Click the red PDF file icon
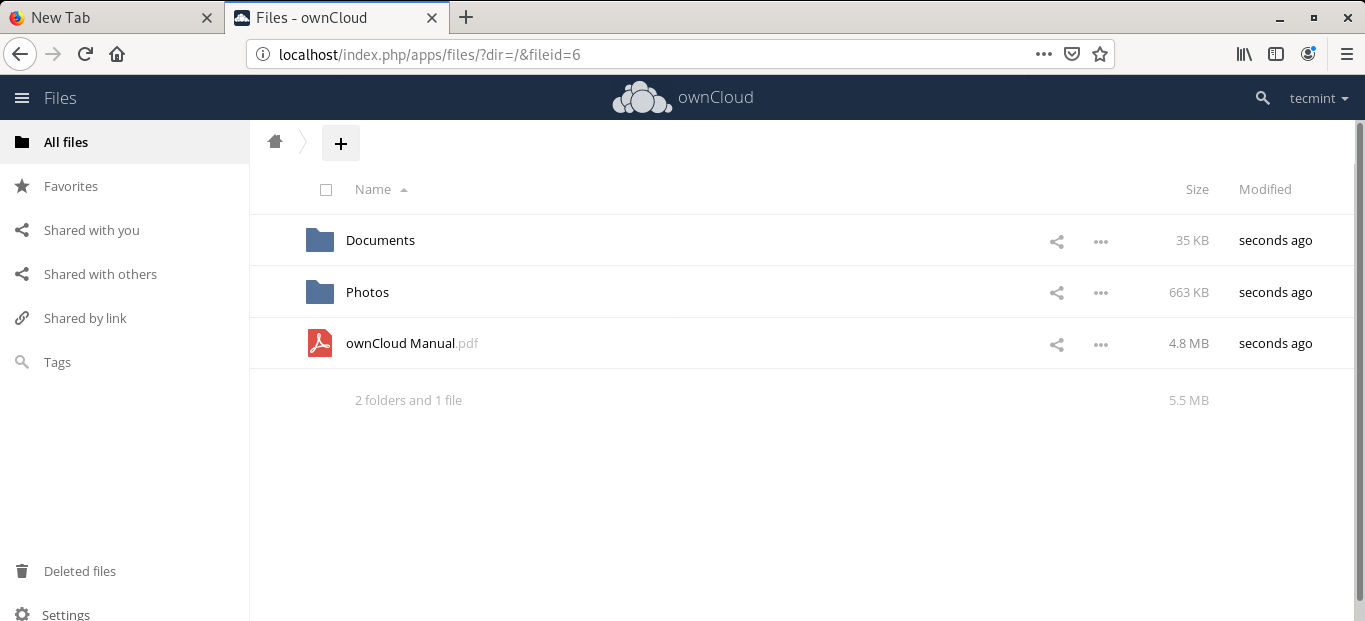 click(x=320, y=343)
